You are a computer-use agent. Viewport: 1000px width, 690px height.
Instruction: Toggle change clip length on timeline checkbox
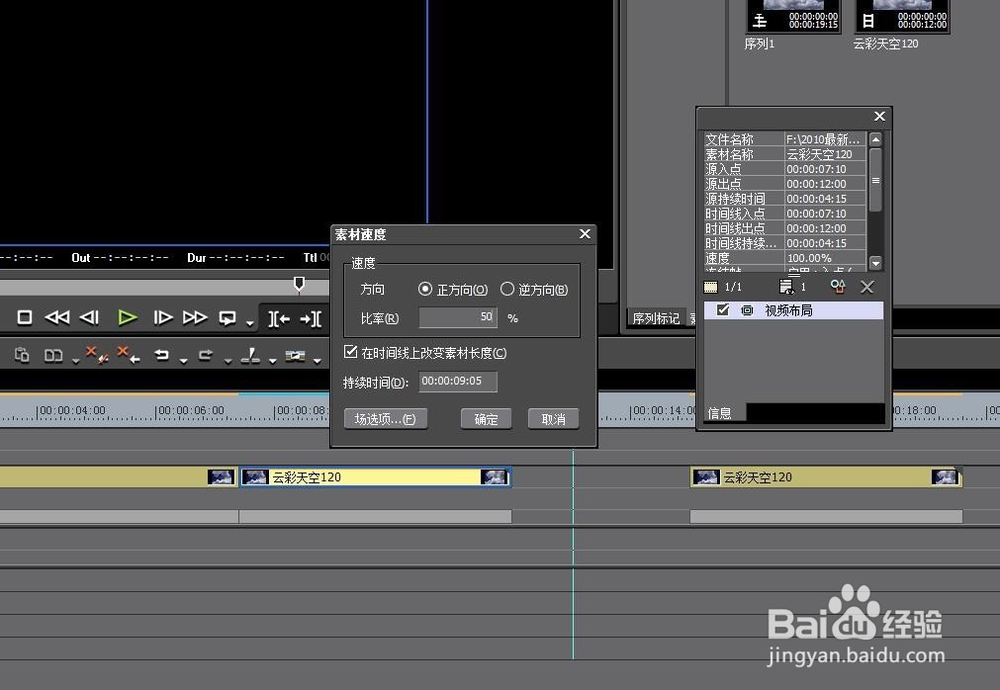click(x=350, y=351)
